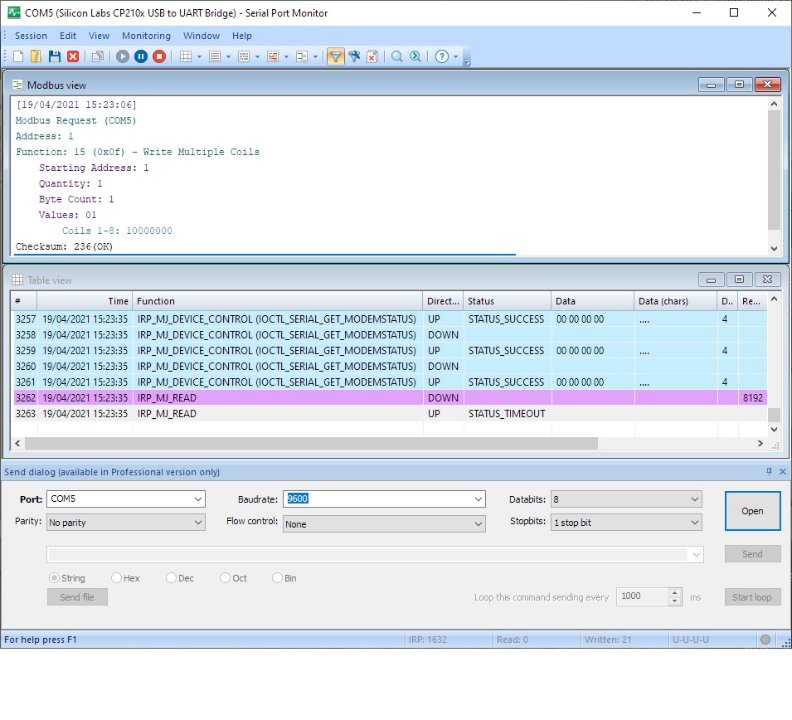Increase loop interval with up stepper
The width and height of the screenshot is (792, 720).
[x=675, y=592]
